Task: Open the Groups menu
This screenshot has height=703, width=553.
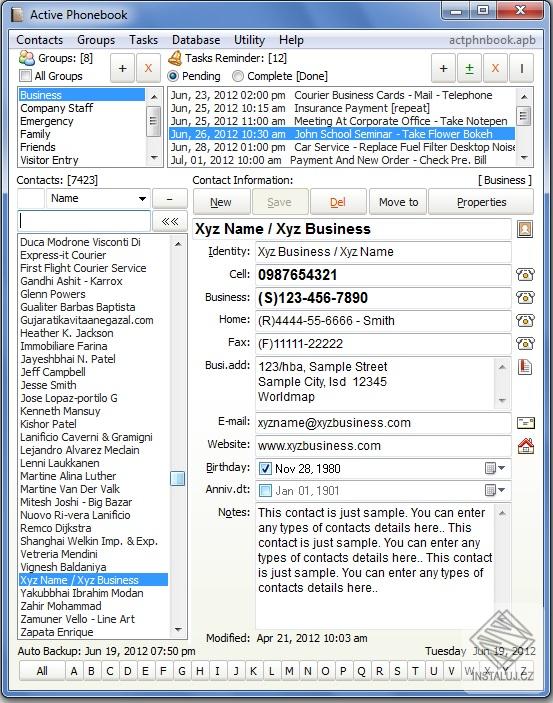Action: pos(96,40)
